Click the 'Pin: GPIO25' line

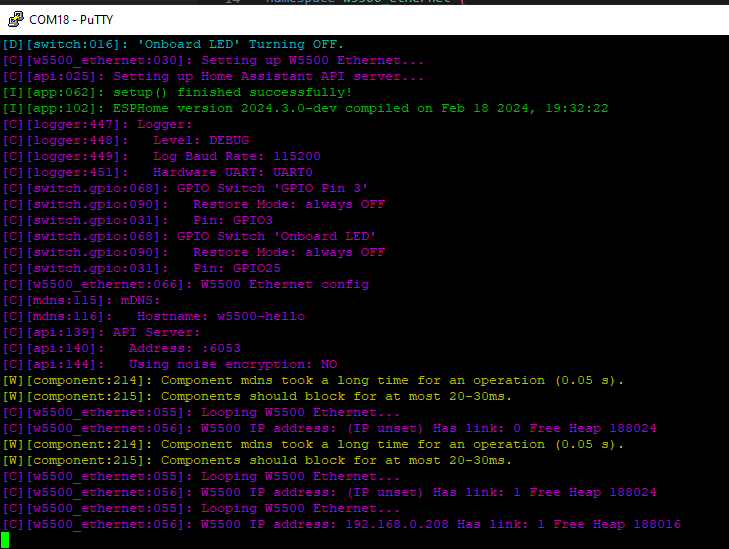pos(142,269)
